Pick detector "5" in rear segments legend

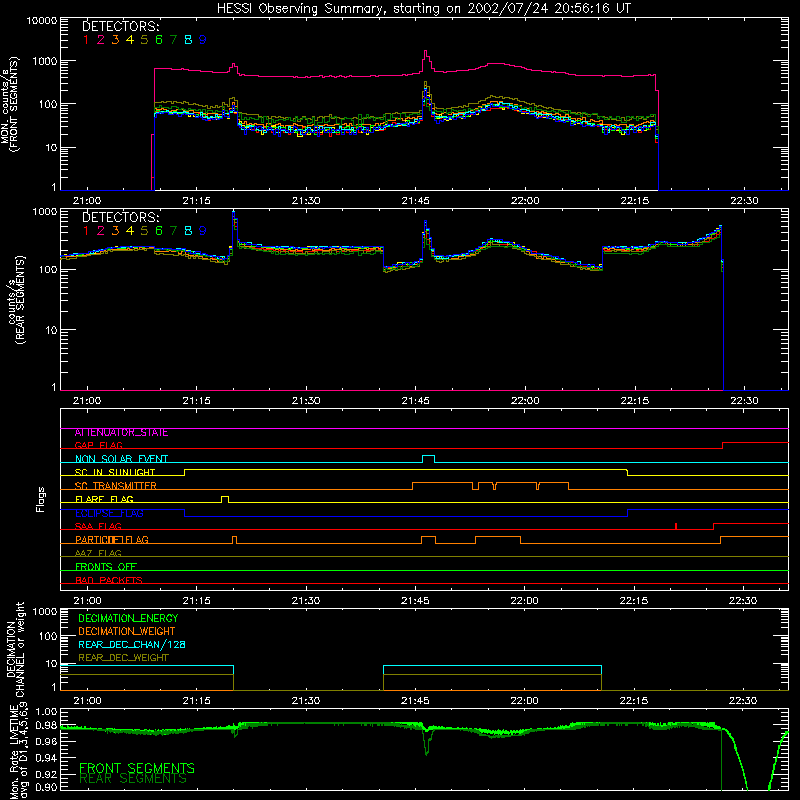pyautogui.click(x=144, y=231)
